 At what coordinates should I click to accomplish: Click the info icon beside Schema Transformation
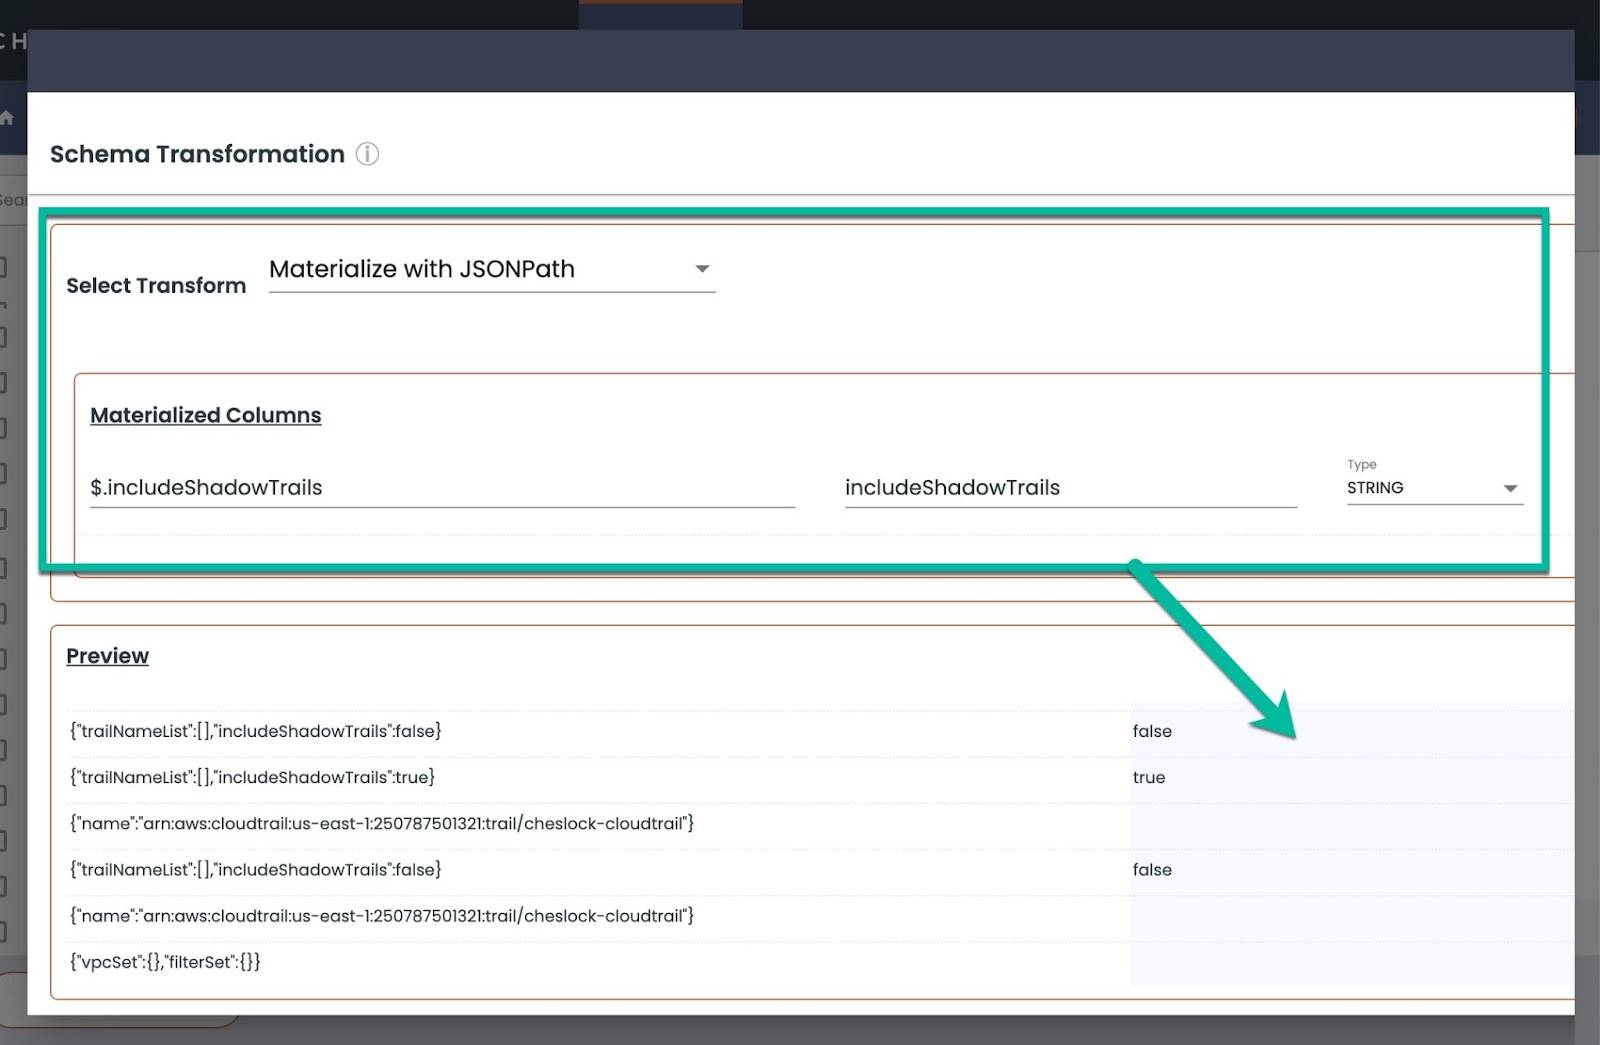(x=367, y=154)
